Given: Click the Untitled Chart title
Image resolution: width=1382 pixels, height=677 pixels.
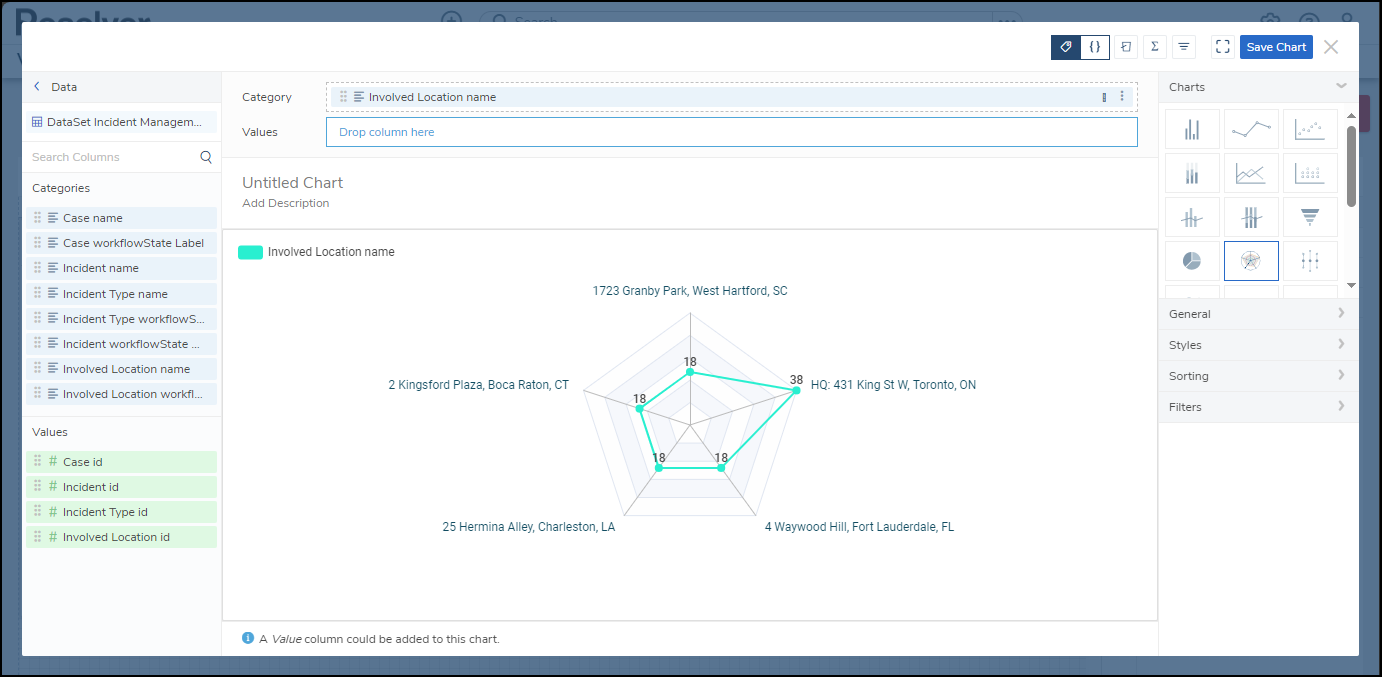Looking at the screenshot, I should [x=292, y=183].
